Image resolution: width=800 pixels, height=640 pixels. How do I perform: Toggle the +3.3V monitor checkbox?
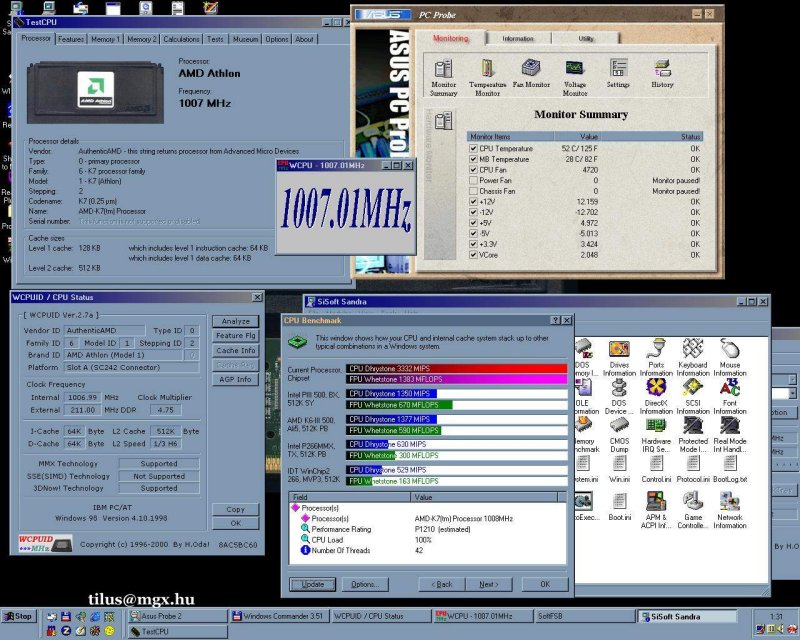[473, 244]
